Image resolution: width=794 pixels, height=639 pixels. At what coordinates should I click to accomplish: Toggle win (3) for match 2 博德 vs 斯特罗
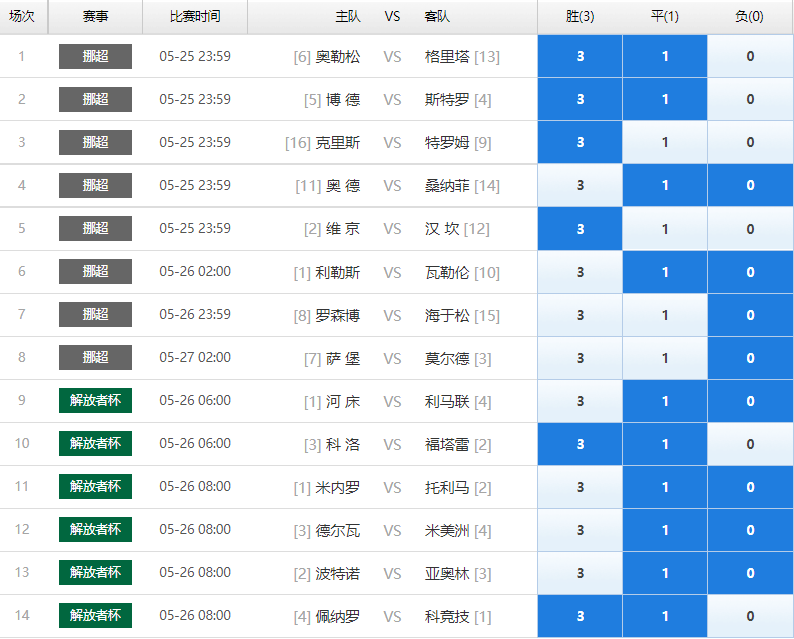pyautogui.click(x=580, y=99)
